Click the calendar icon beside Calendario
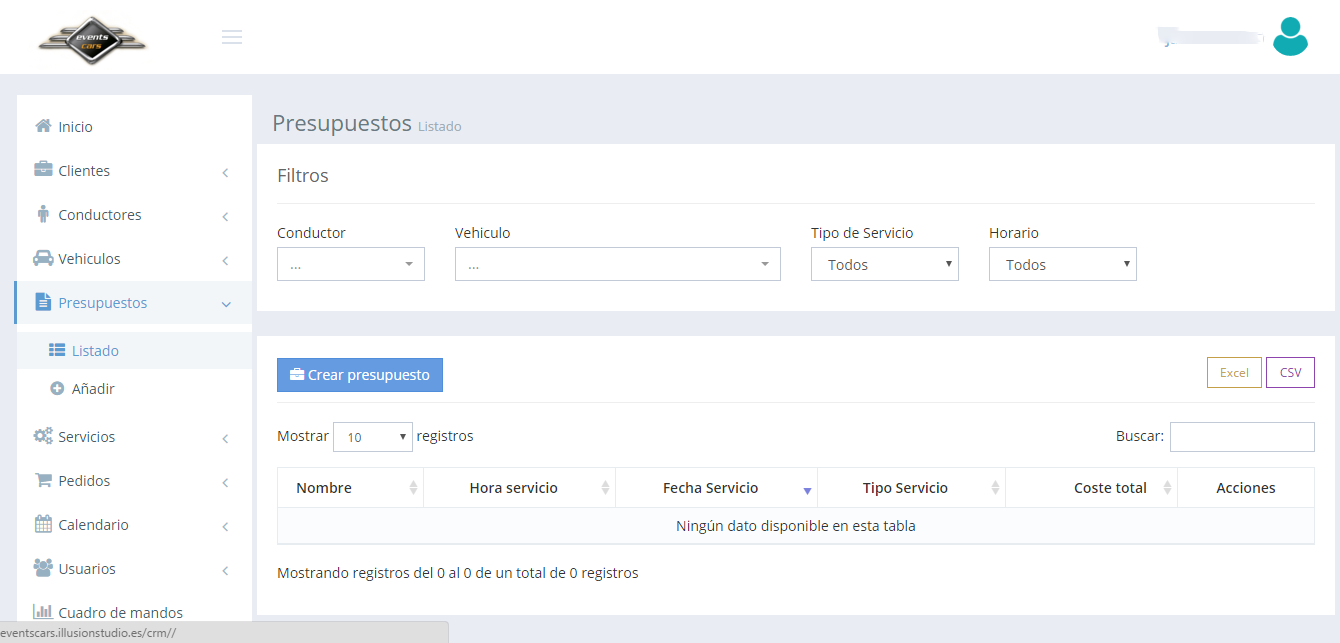Screen dimensions: 1340x643 click(43, 524)
